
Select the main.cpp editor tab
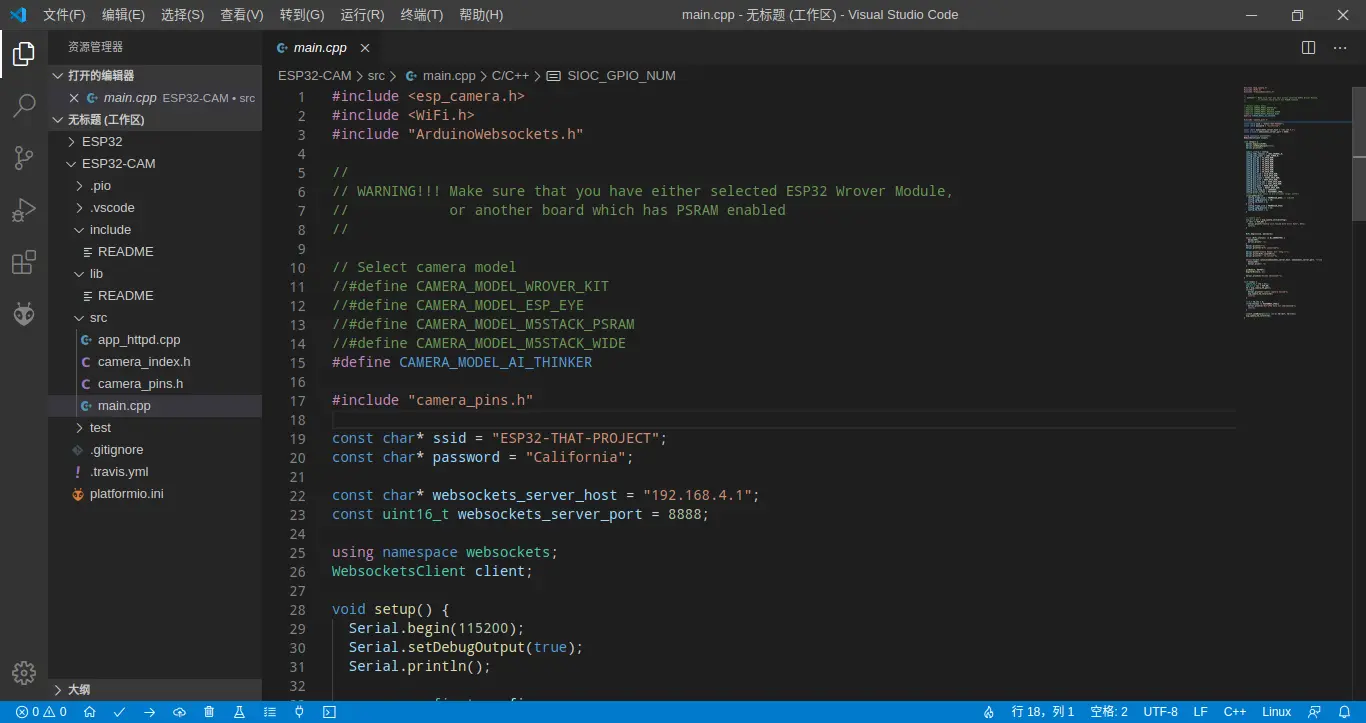(x=321, y=47)
